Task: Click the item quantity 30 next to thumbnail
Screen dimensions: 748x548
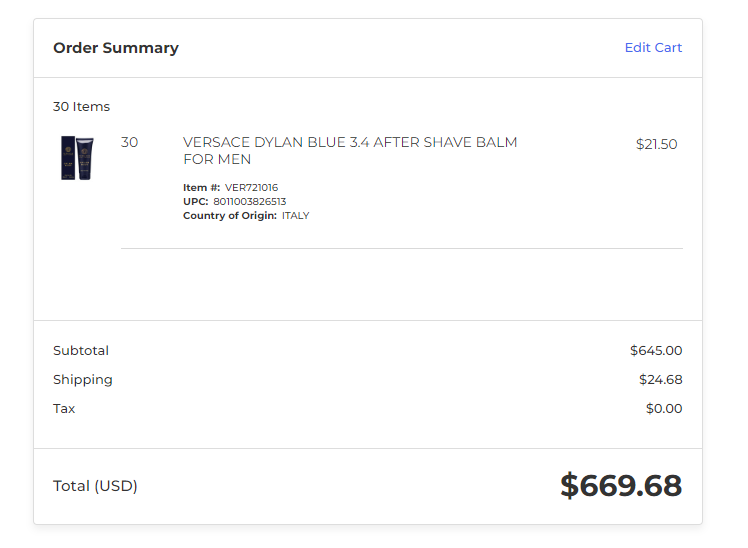Action: pos(129,142)
